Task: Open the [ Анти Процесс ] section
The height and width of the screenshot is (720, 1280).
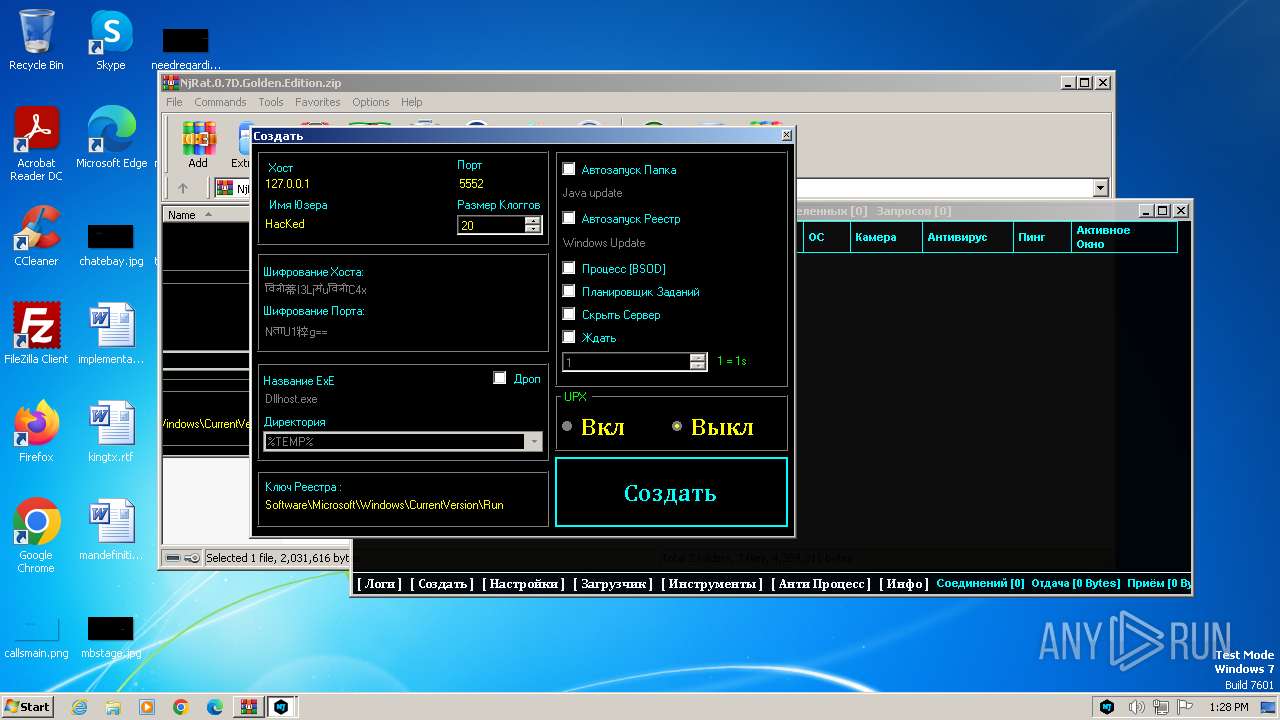Action: pyautogui.click(x=821, y=584)
